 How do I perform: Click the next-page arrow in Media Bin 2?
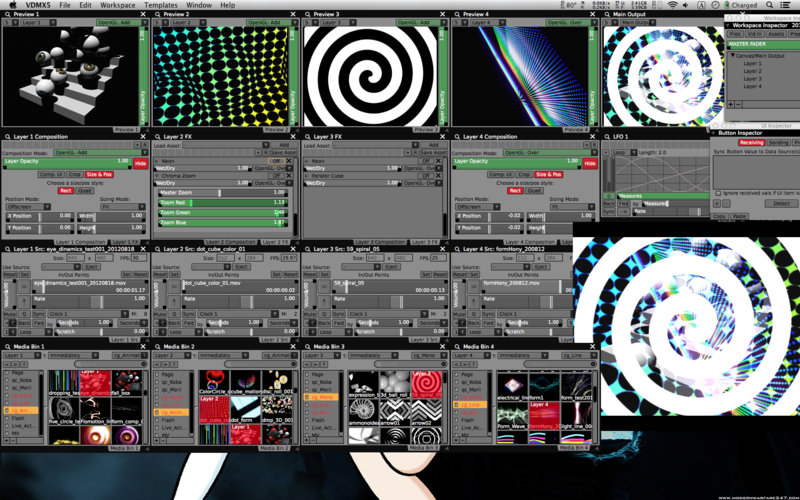pos(164,364)
